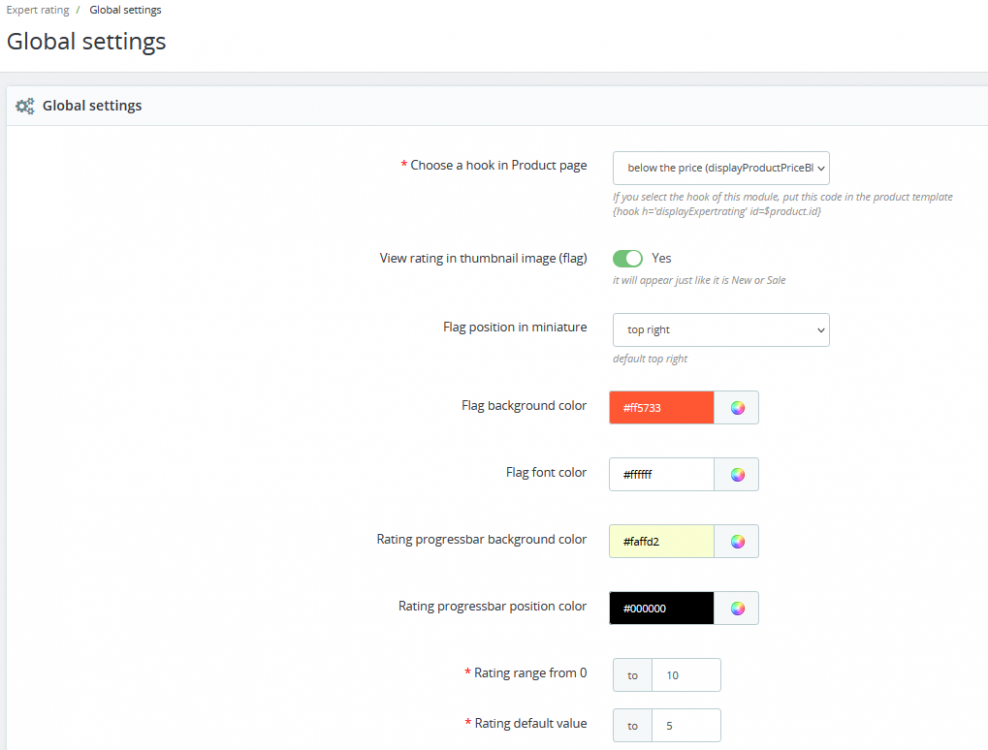Image resolution: width=988 pixels, height=750 pixels.
Task: Open progressbar background color picker icon
Action: 737,542
